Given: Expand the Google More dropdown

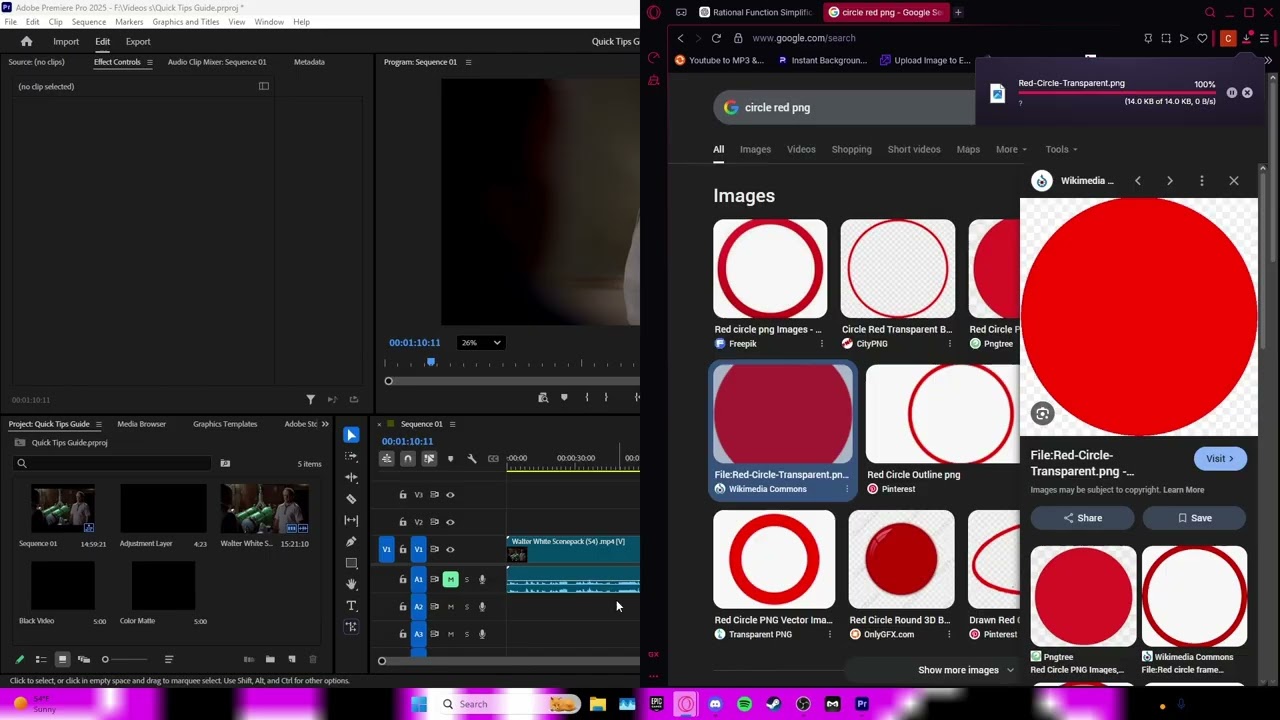Looking at the screenshot, I should pos(1012,150).
